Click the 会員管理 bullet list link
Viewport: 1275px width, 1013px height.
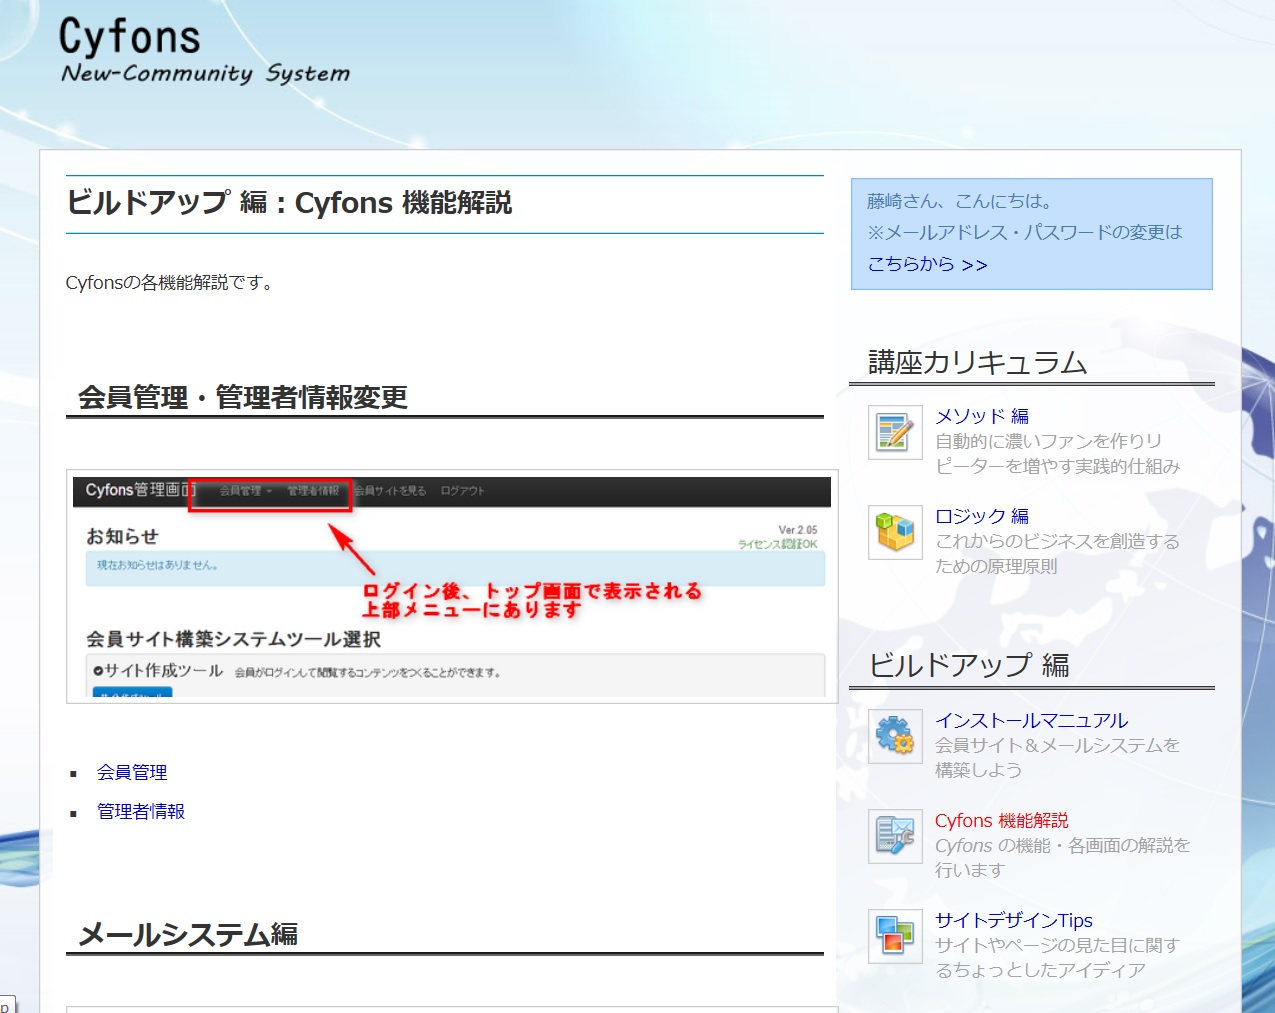pyautogui.click(x=130, y=772)
